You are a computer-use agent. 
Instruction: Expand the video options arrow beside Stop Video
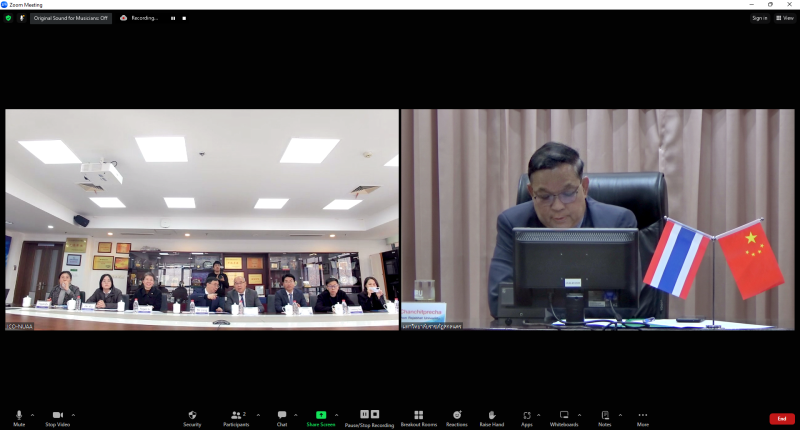[73, 414]
